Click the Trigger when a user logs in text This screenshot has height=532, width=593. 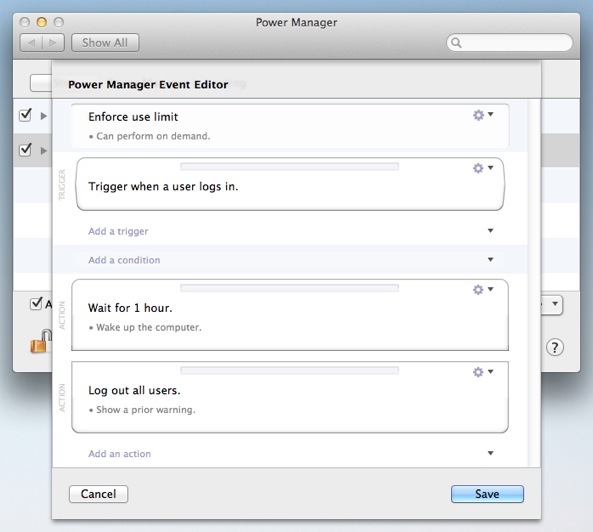pos(163,187)
